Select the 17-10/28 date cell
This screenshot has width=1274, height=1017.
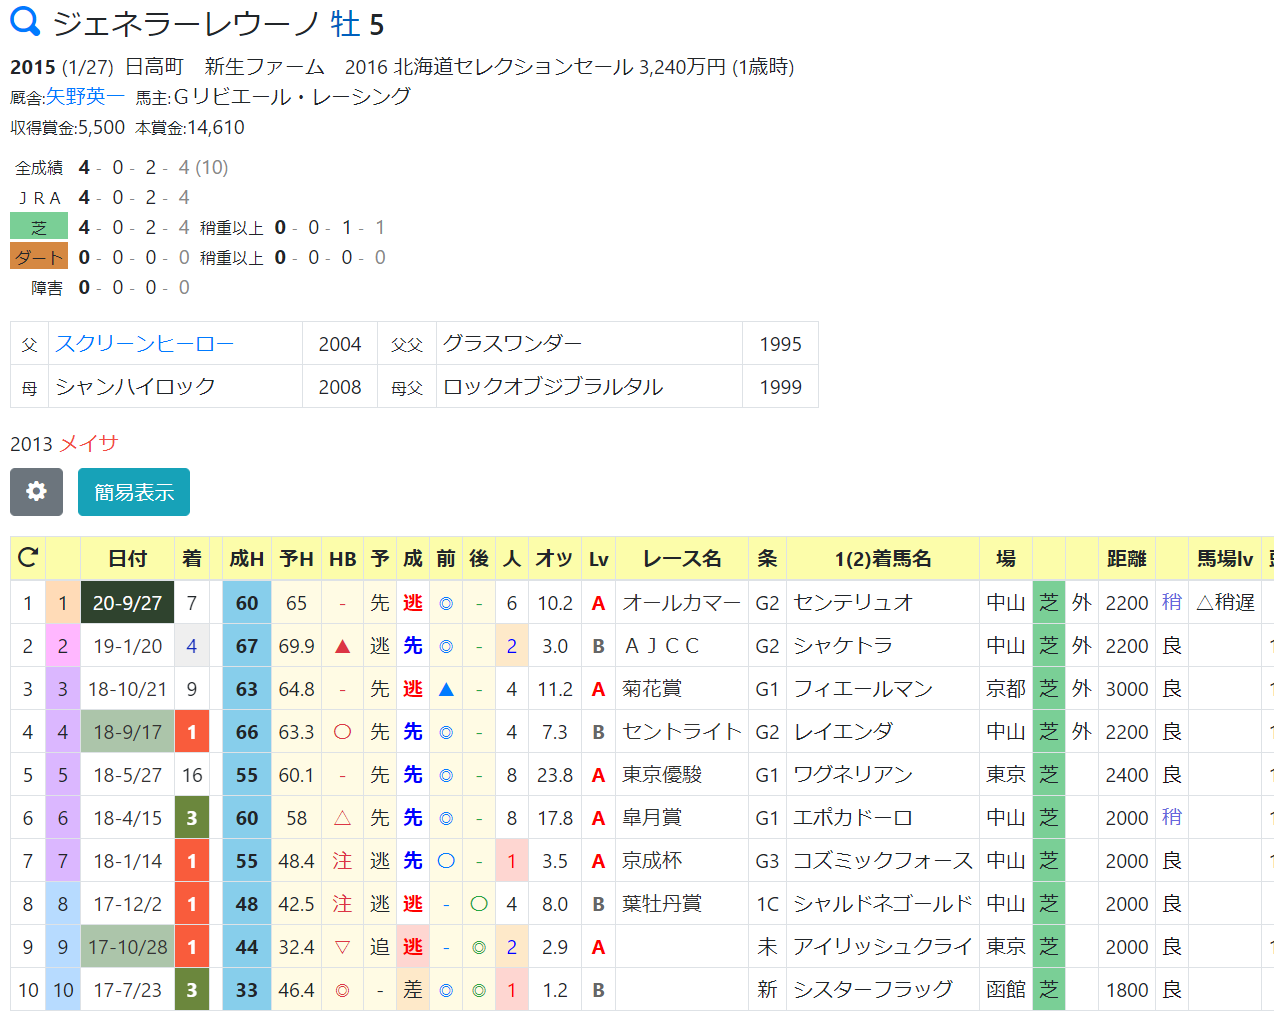tap(127, 946)
